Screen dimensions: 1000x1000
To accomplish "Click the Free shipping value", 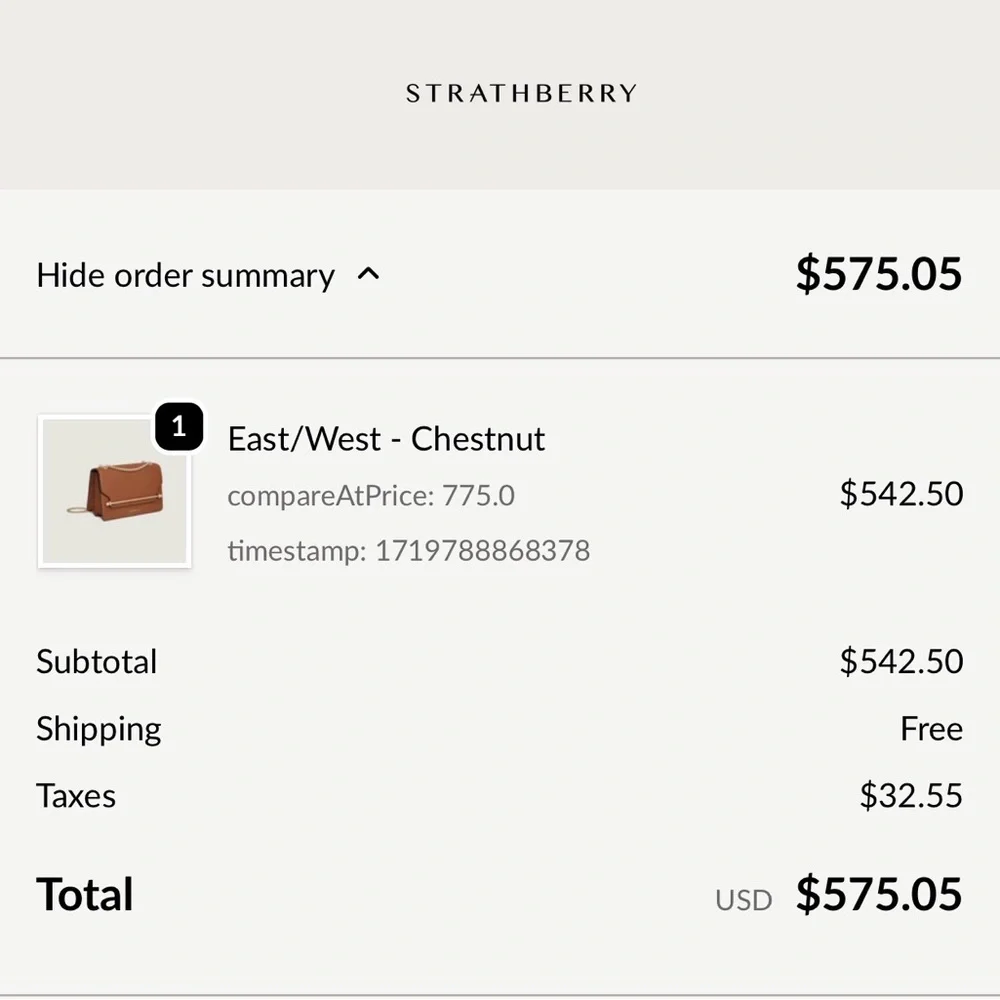I will point(931,729).
